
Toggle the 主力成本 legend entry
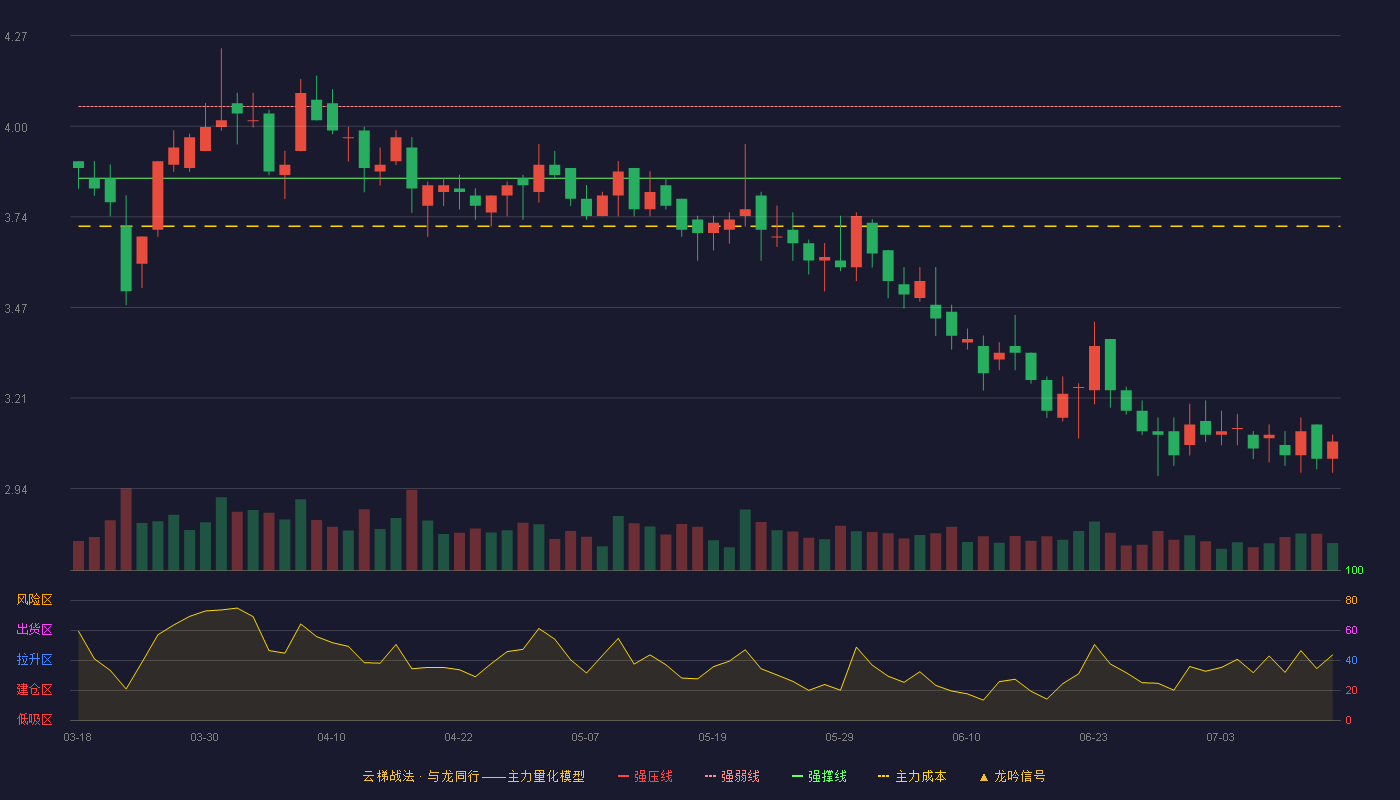(x=912, y=776)
